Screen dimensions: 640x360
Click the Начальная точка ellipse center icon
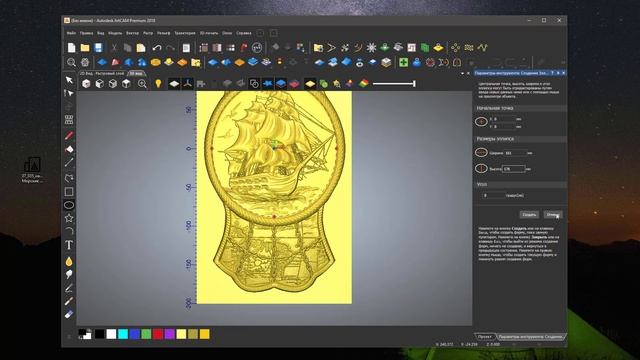(481, 122)
